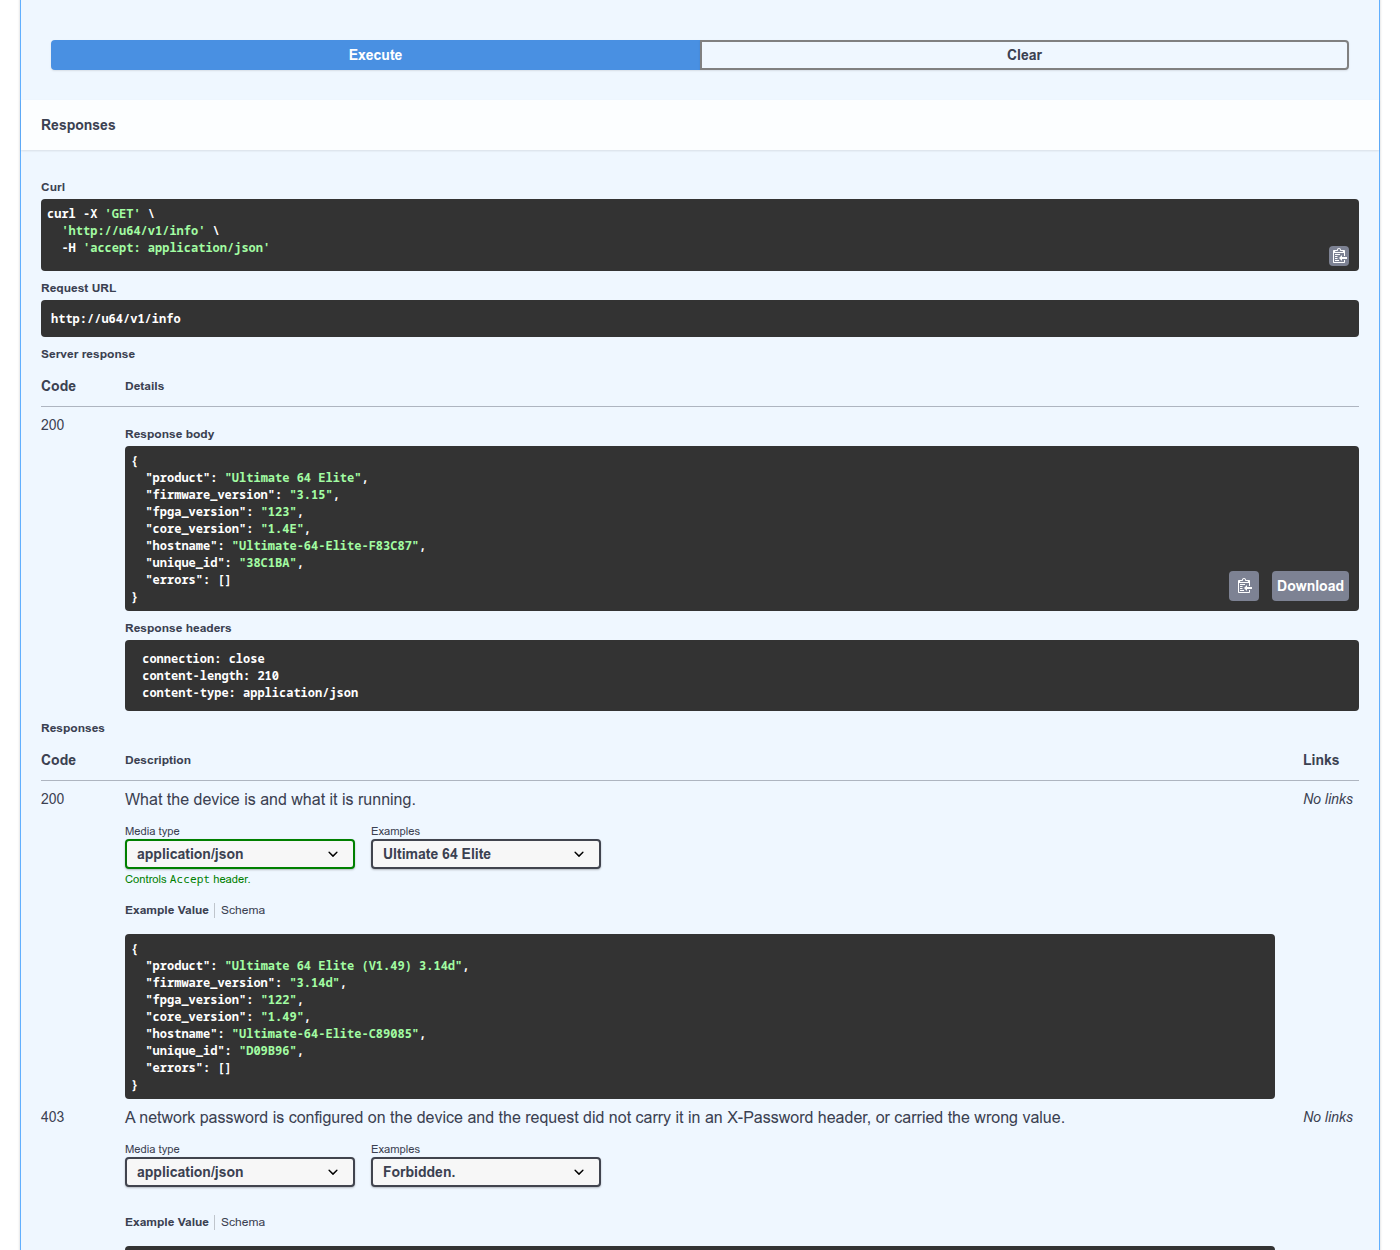Screen dimensions: 1400x1250
Task: Copy the response body to clipboard
Action: coord(1244,586)
